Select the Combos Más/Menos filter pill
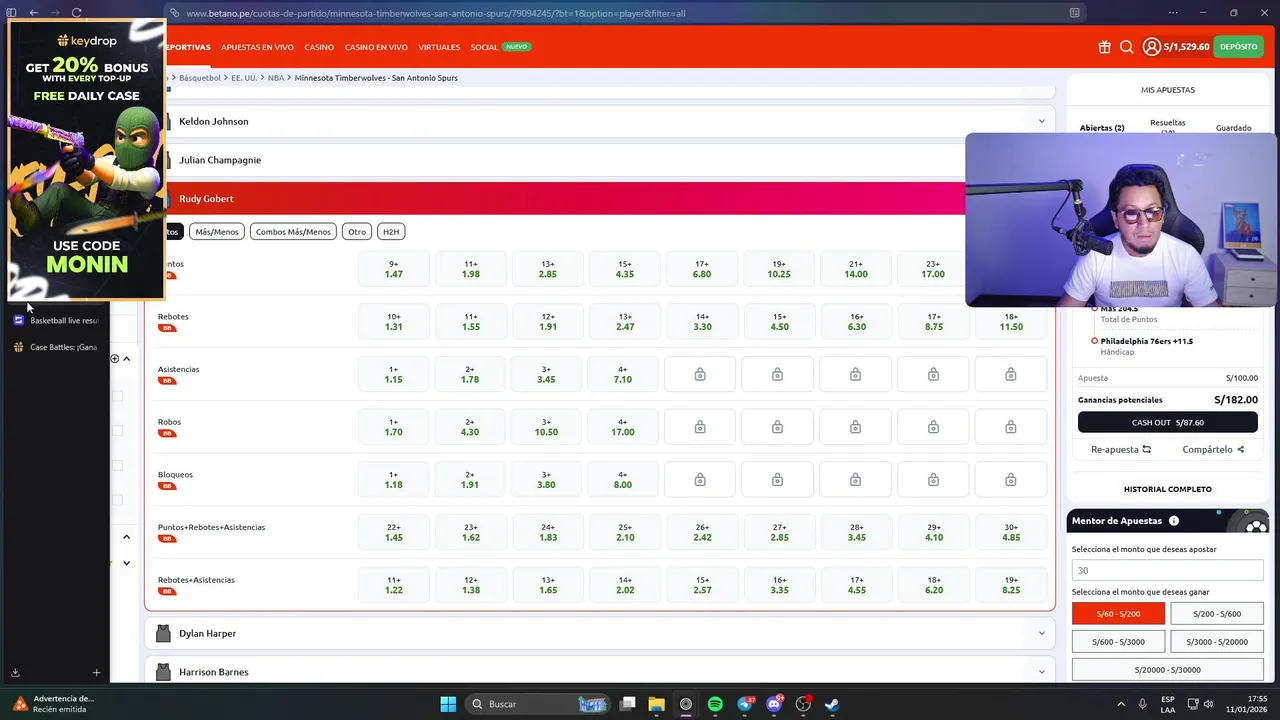Screen dimensions: 1280x720 coord(293,232)
